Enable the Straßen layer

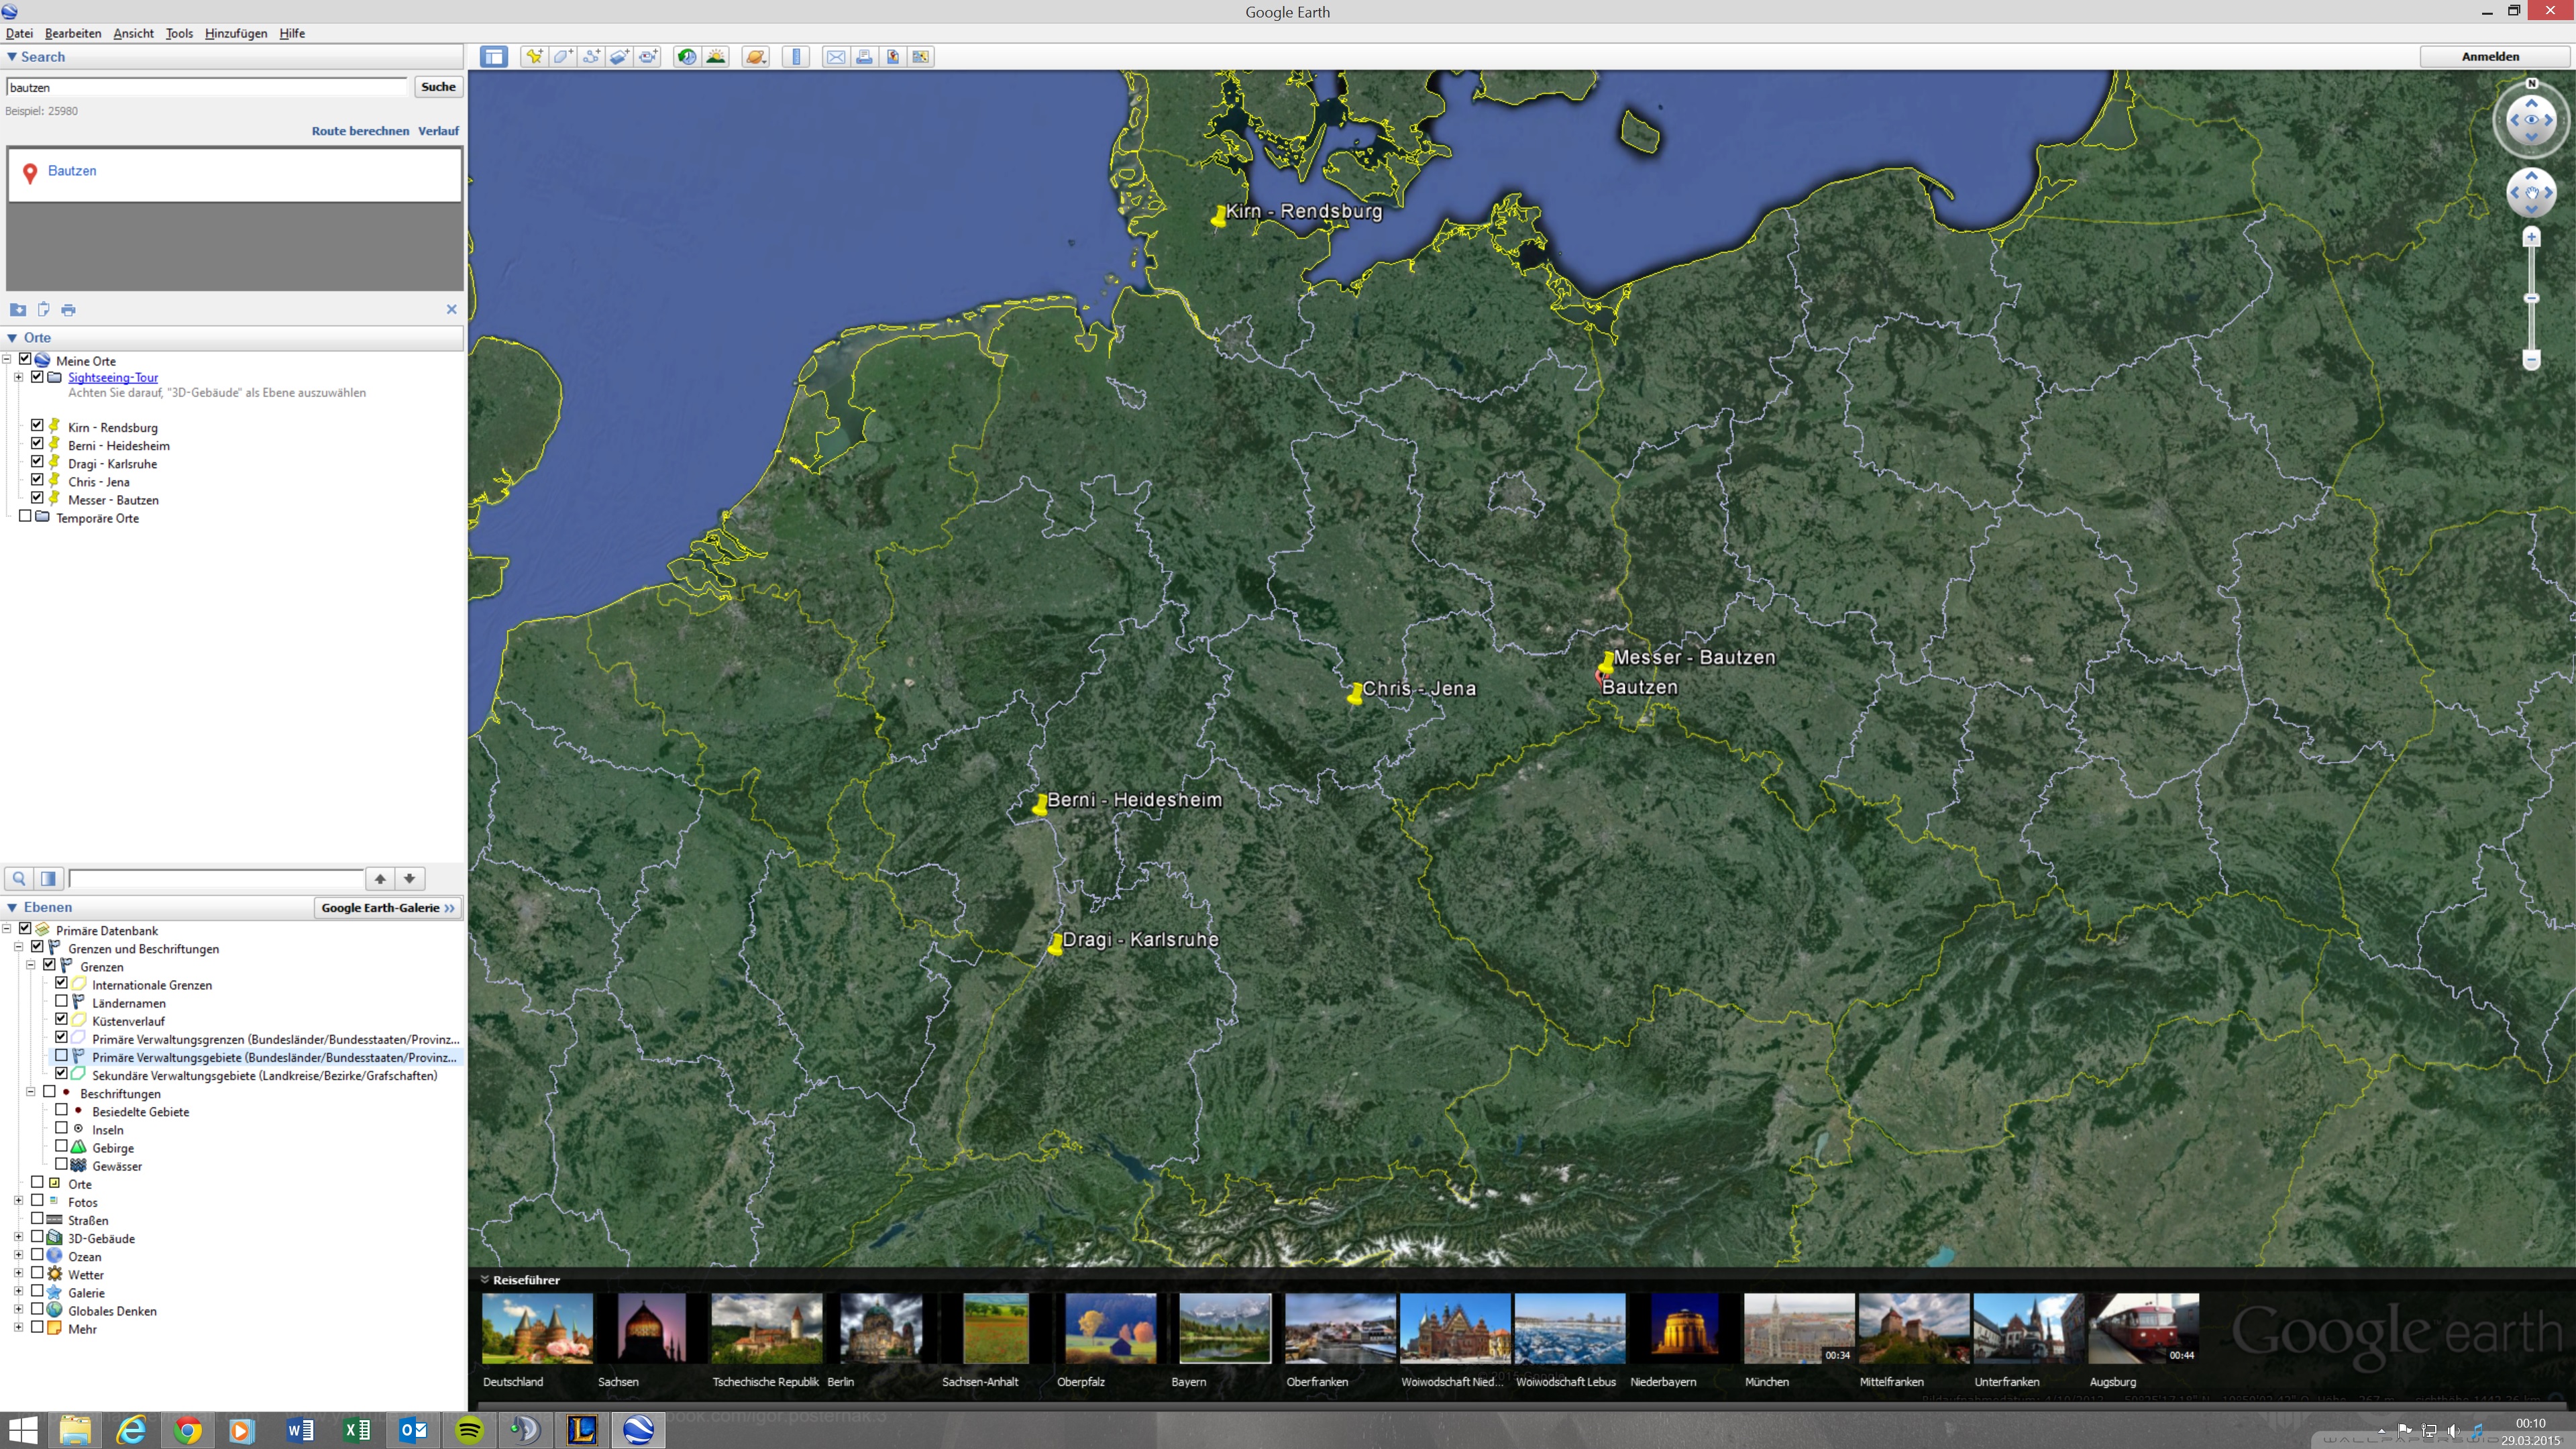tap(37, 1219)
